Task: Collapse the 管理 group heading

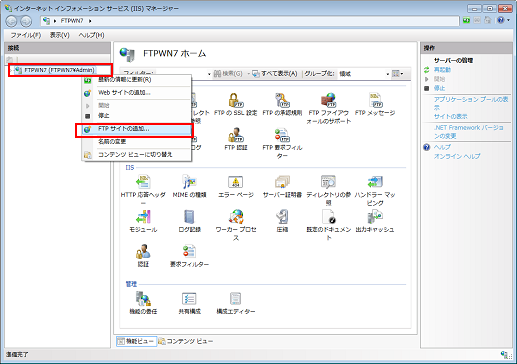Action: 131,284
